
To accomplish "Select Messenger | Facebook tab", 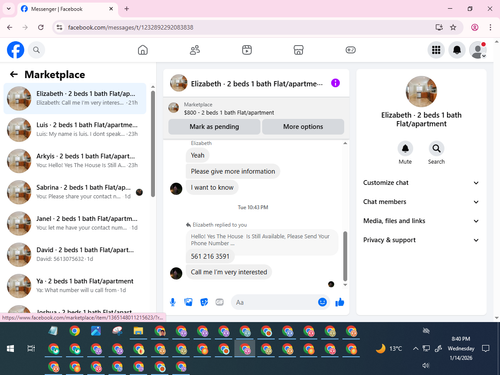I will pos(67,9).
